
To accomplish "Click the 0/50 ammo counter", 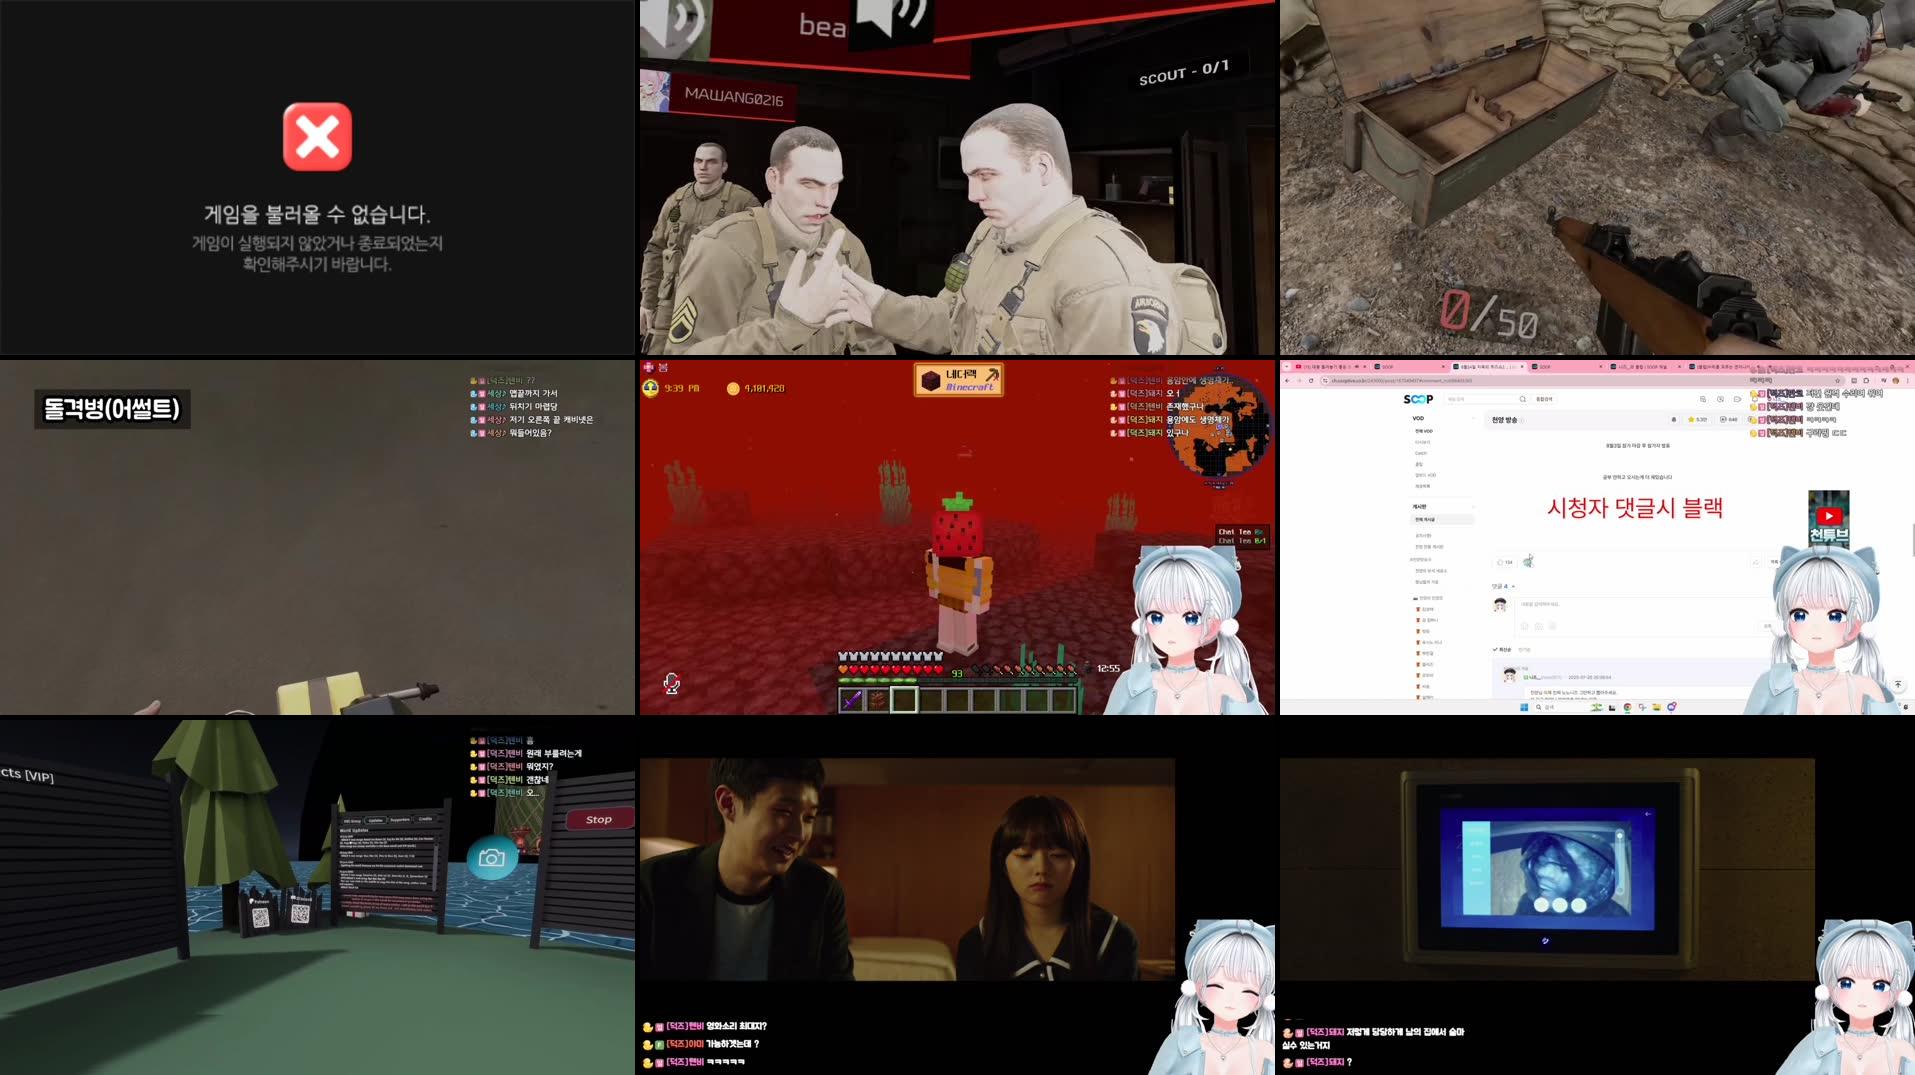I will pyautogui.click(x=1488, y=314).
